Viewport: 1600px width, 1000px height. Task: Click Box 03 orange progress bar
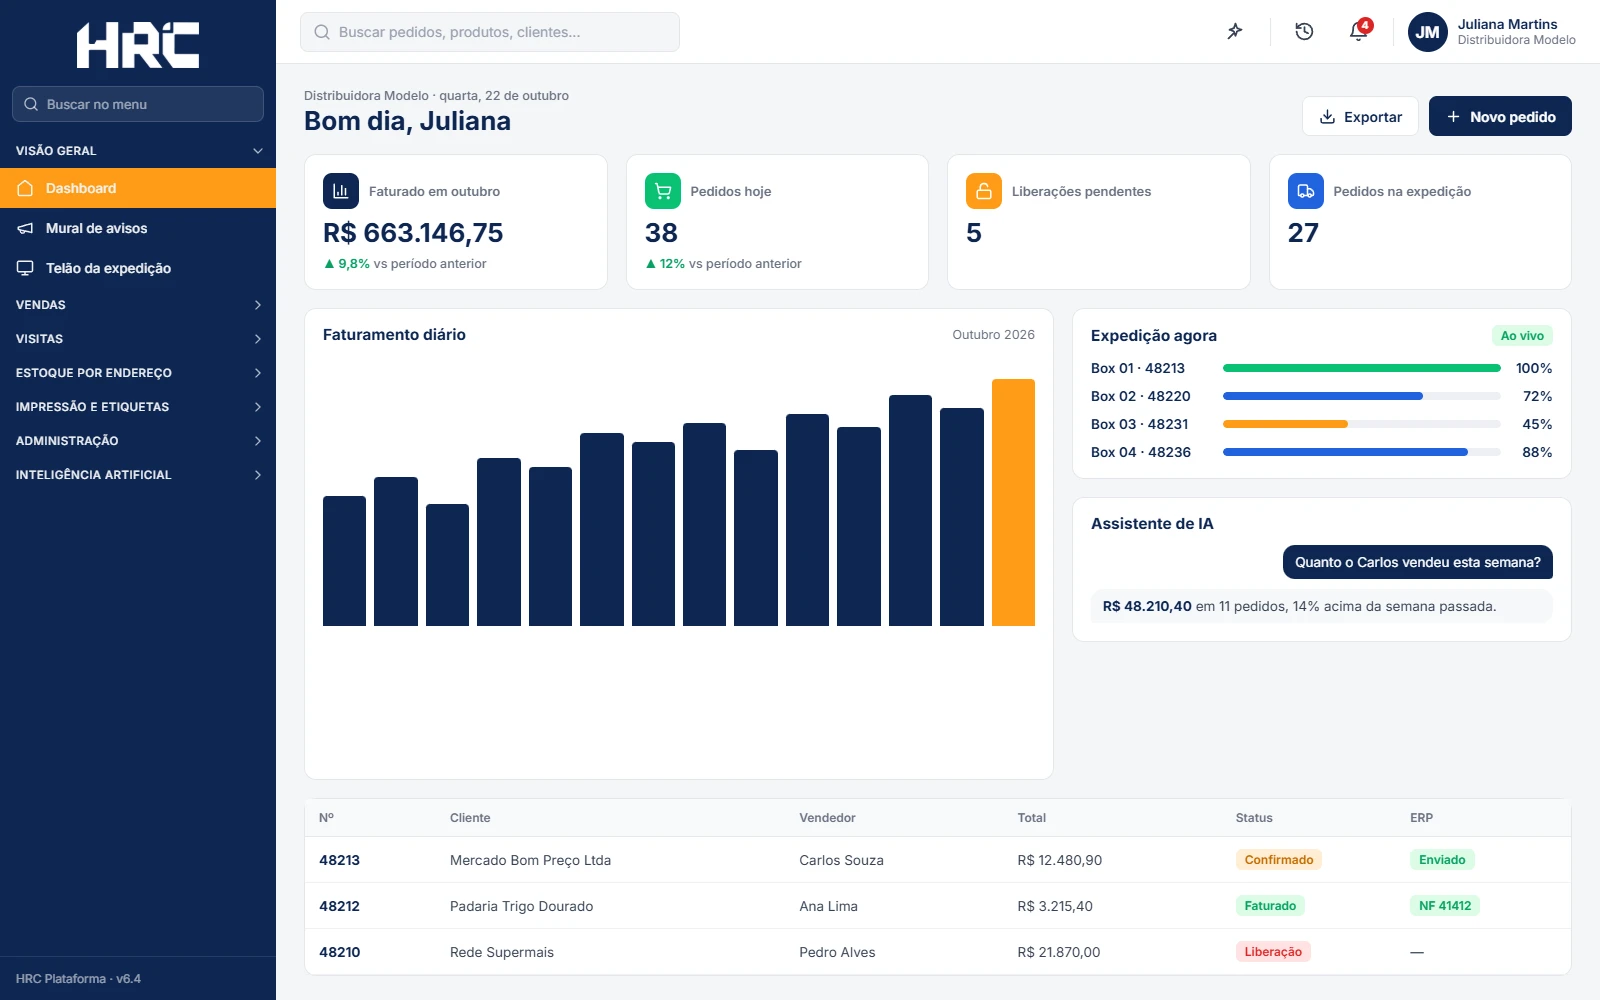point(1286,424)
